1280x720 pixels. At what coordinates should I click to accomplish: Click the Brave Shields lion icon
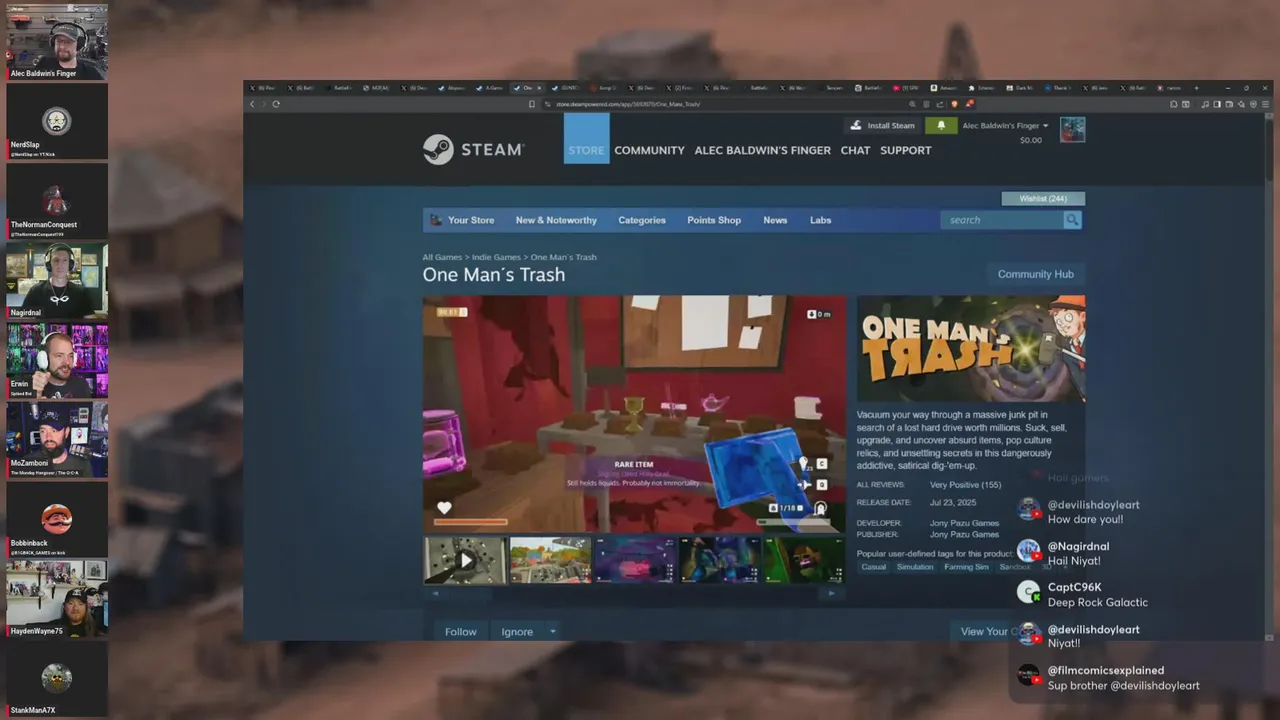click(954, 104)
